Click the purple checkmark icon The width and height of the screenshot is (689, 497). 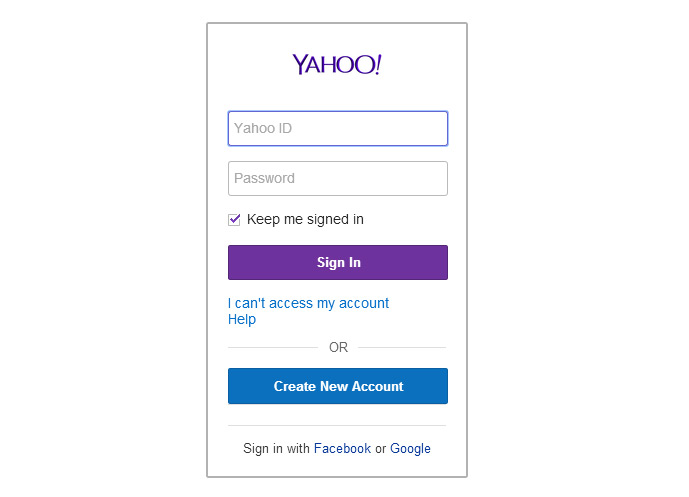tap(235, 219)
